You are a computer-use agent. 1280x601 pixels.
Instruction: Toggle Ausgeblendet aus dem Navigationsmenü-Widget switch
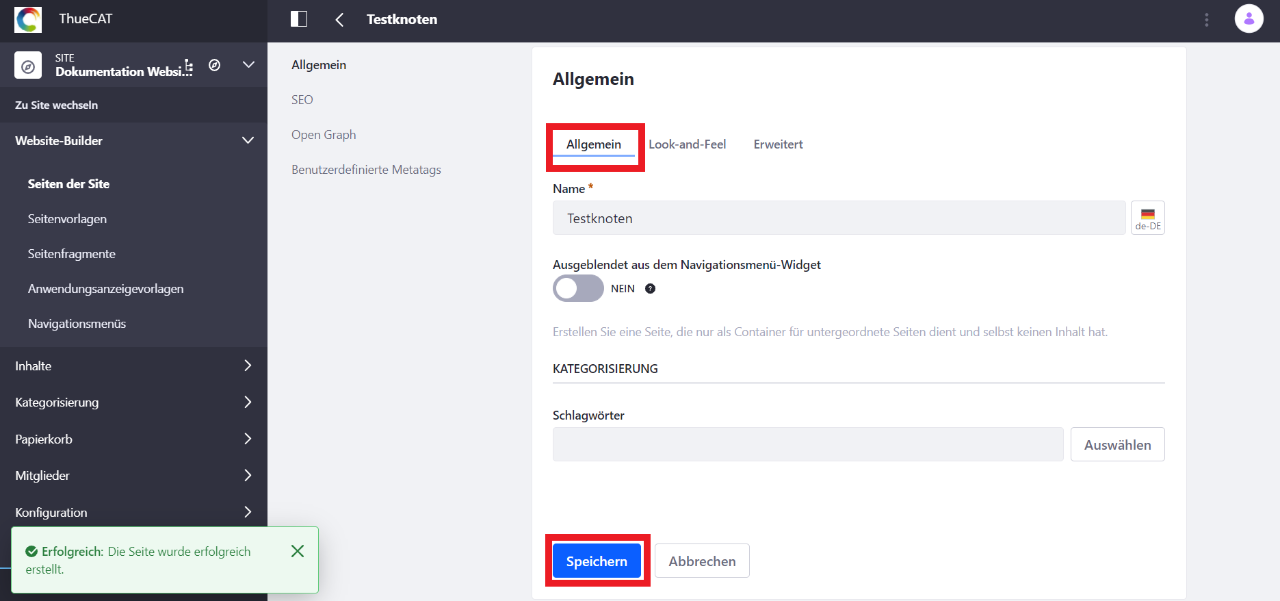pyautogui.click(x=578, y=288)
